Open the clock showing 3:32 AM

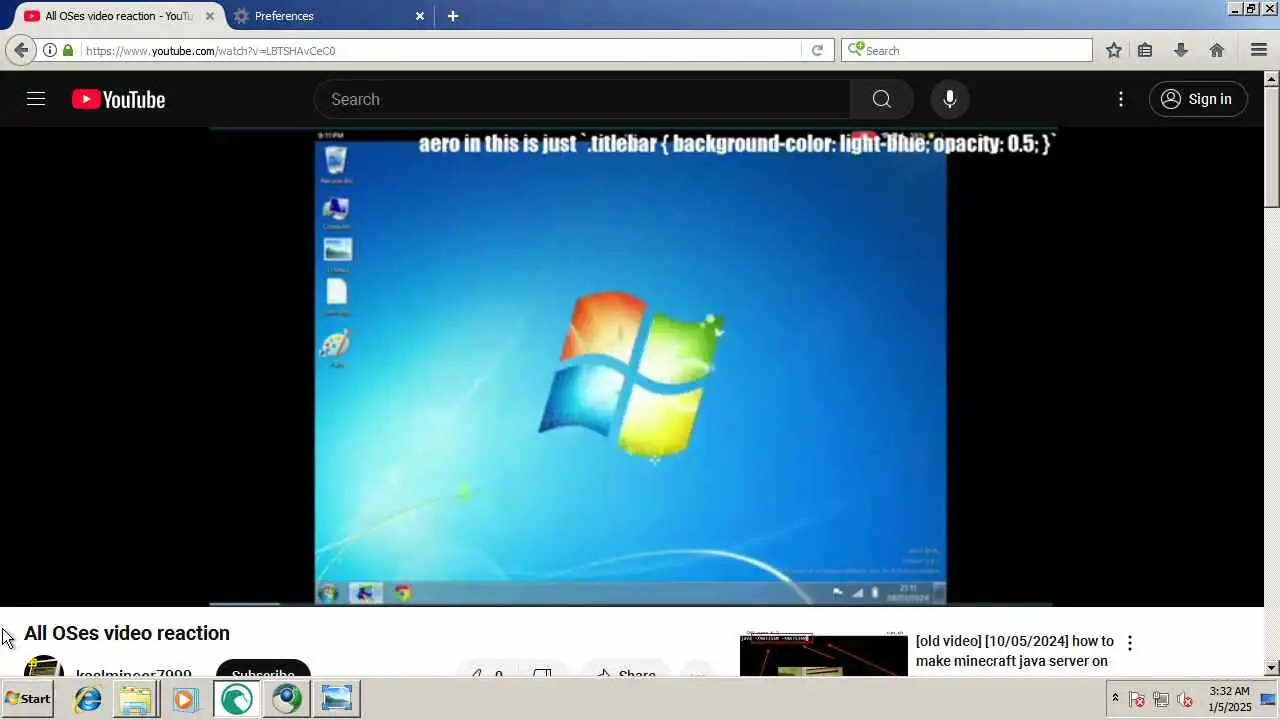(x=1230, y=698)
